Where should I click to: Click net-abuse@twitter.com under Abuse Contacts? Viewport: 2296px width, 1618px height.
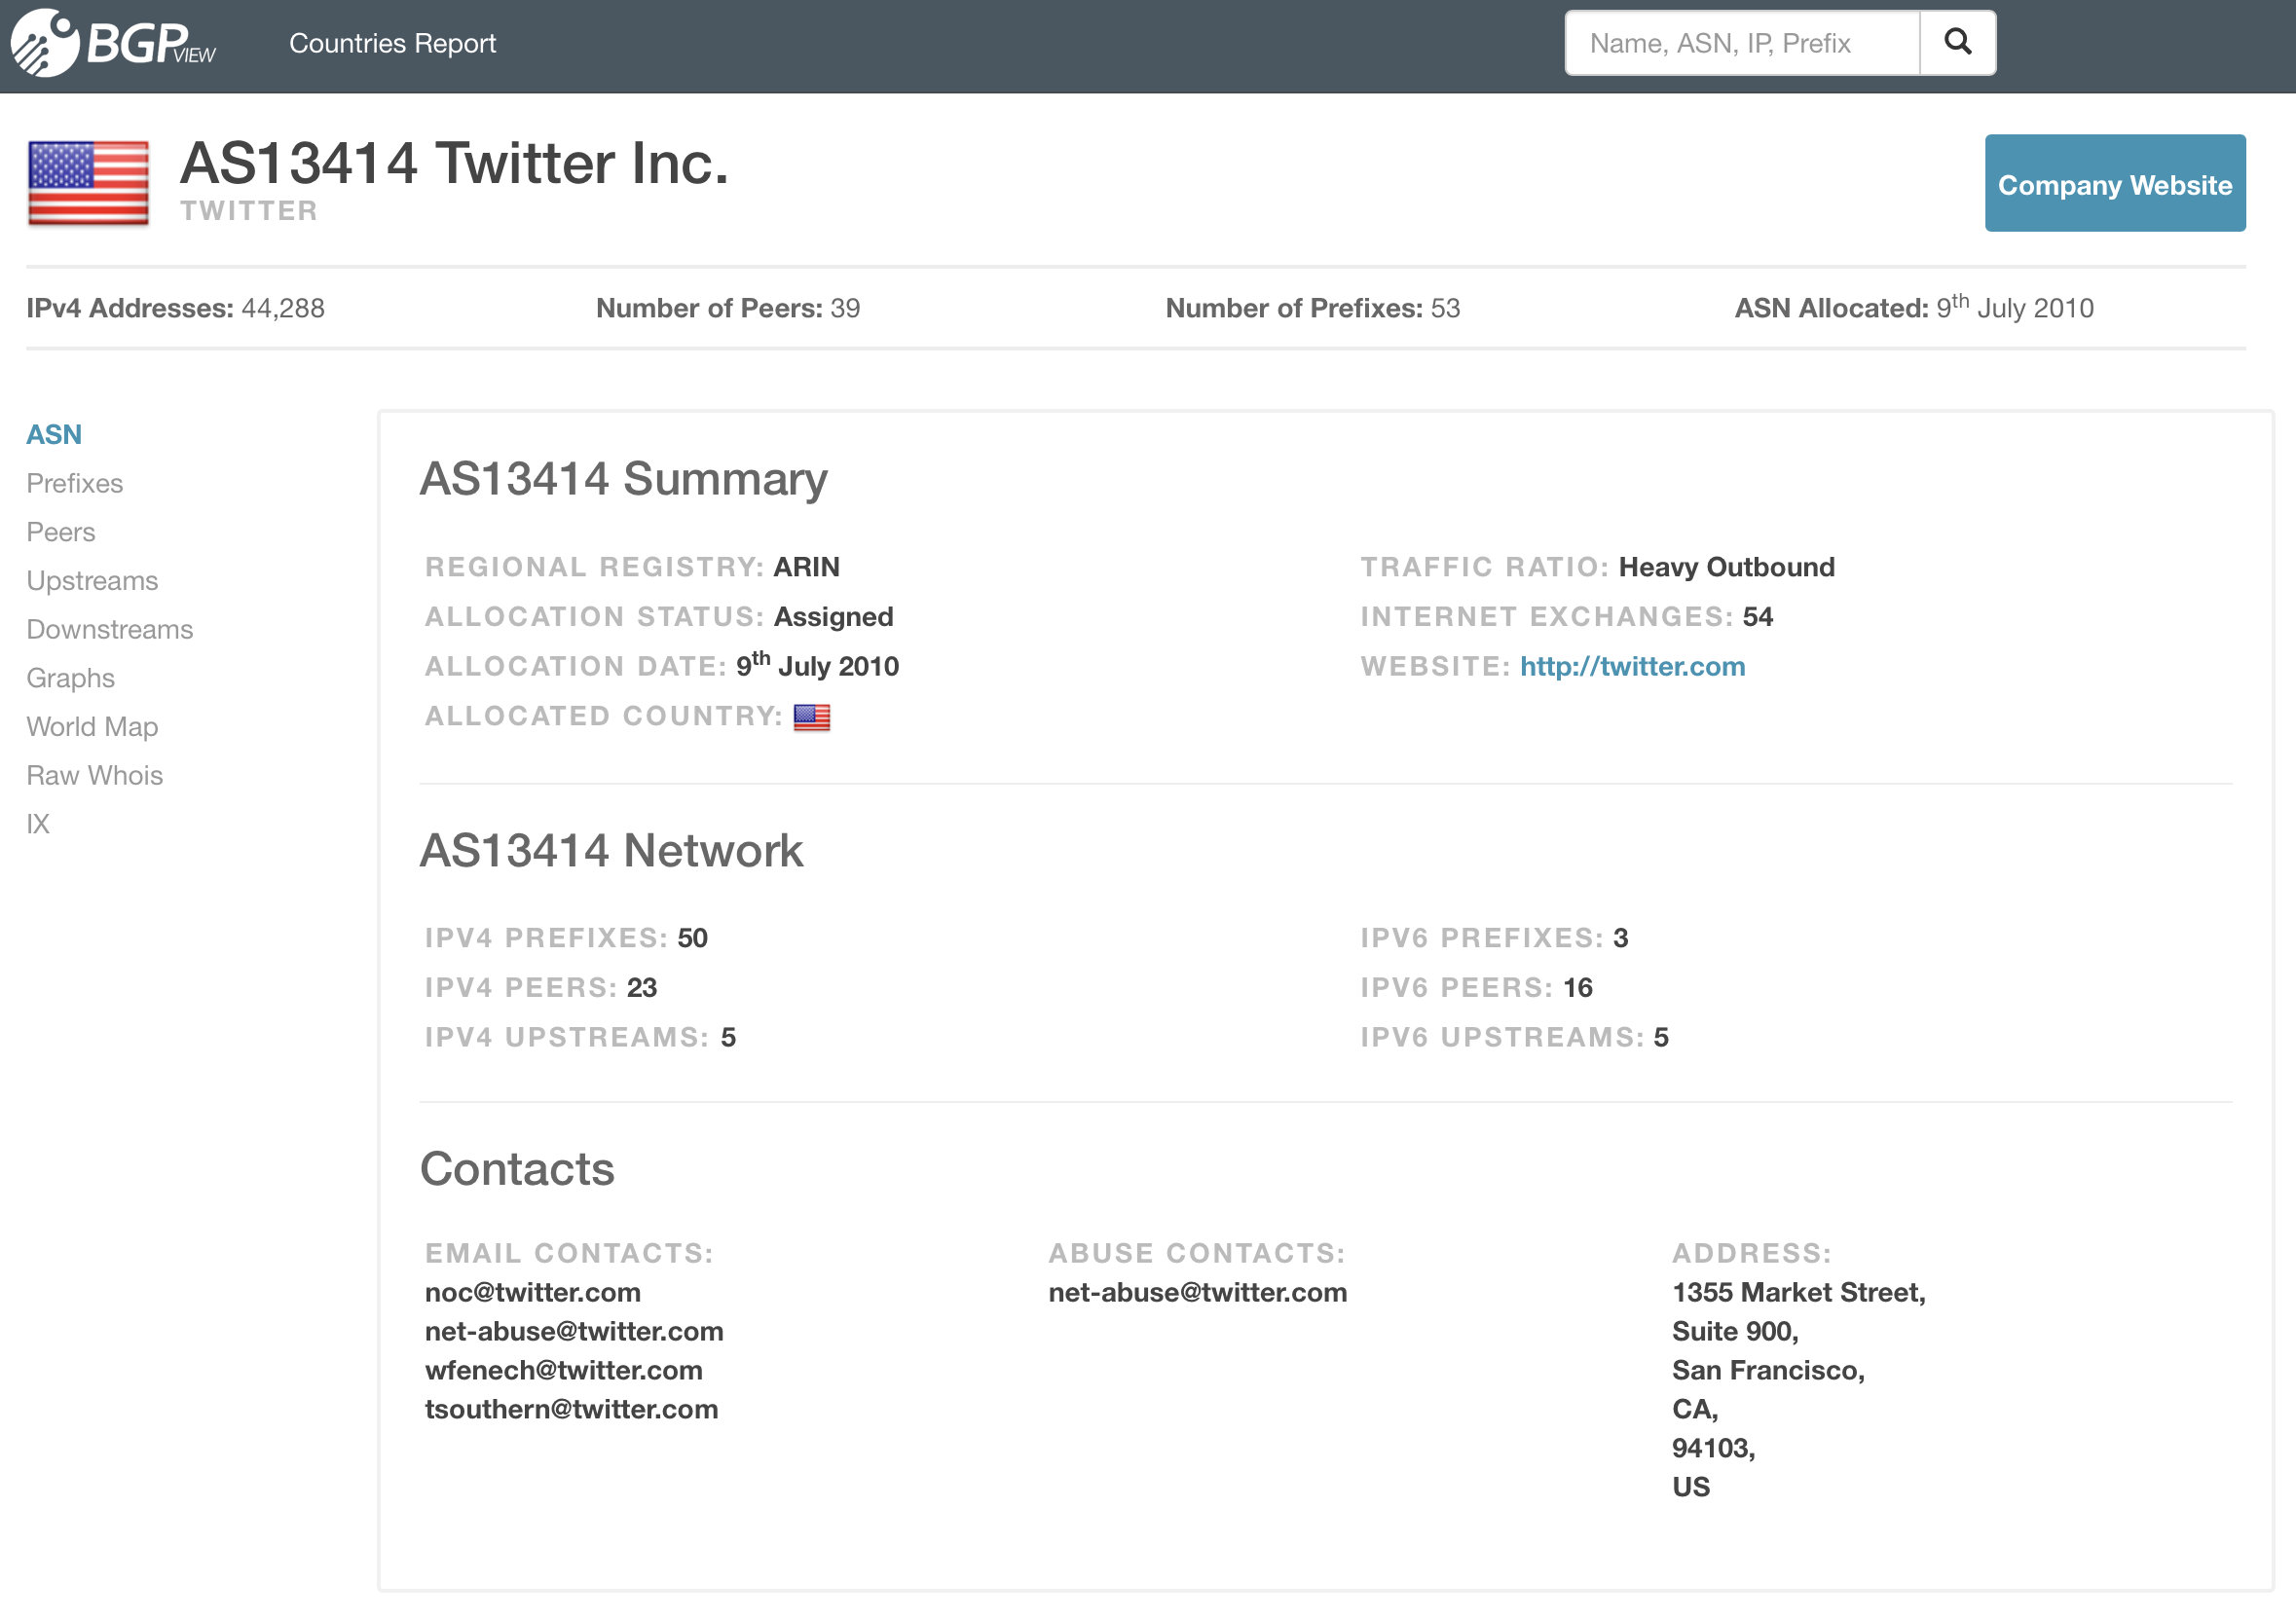1197,1292
